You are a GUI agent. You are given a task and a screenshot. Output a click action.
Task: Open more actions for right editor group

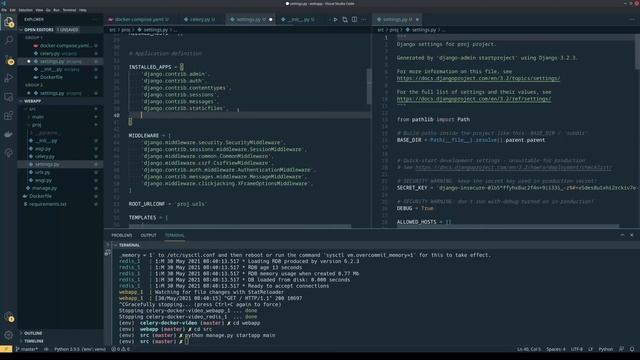click(632, 19)
